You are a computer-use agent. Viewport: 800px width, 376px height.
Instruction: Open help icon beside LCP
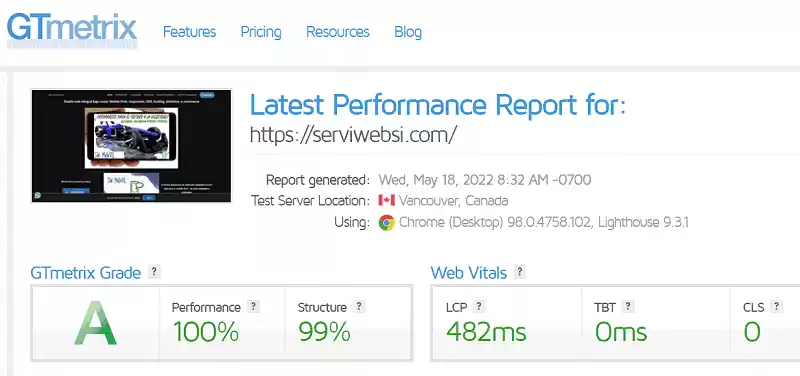click(479, 307)
